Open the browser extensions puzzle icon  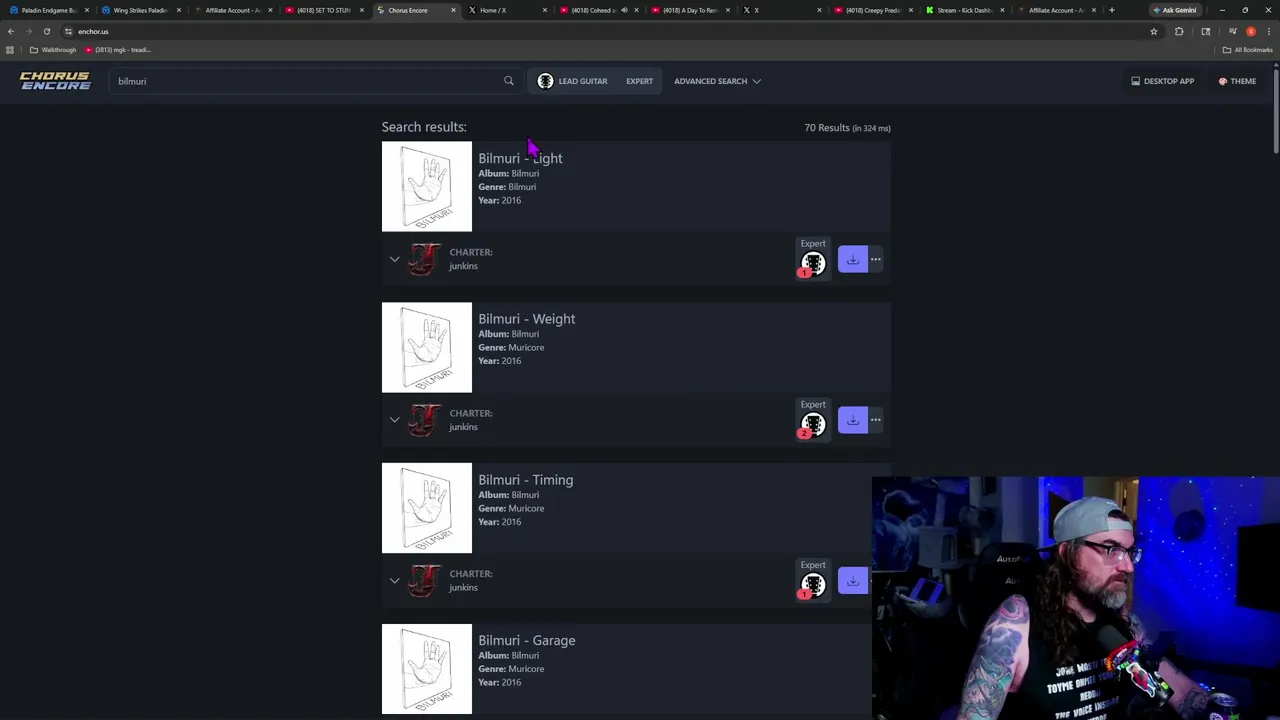[1179, 31]
